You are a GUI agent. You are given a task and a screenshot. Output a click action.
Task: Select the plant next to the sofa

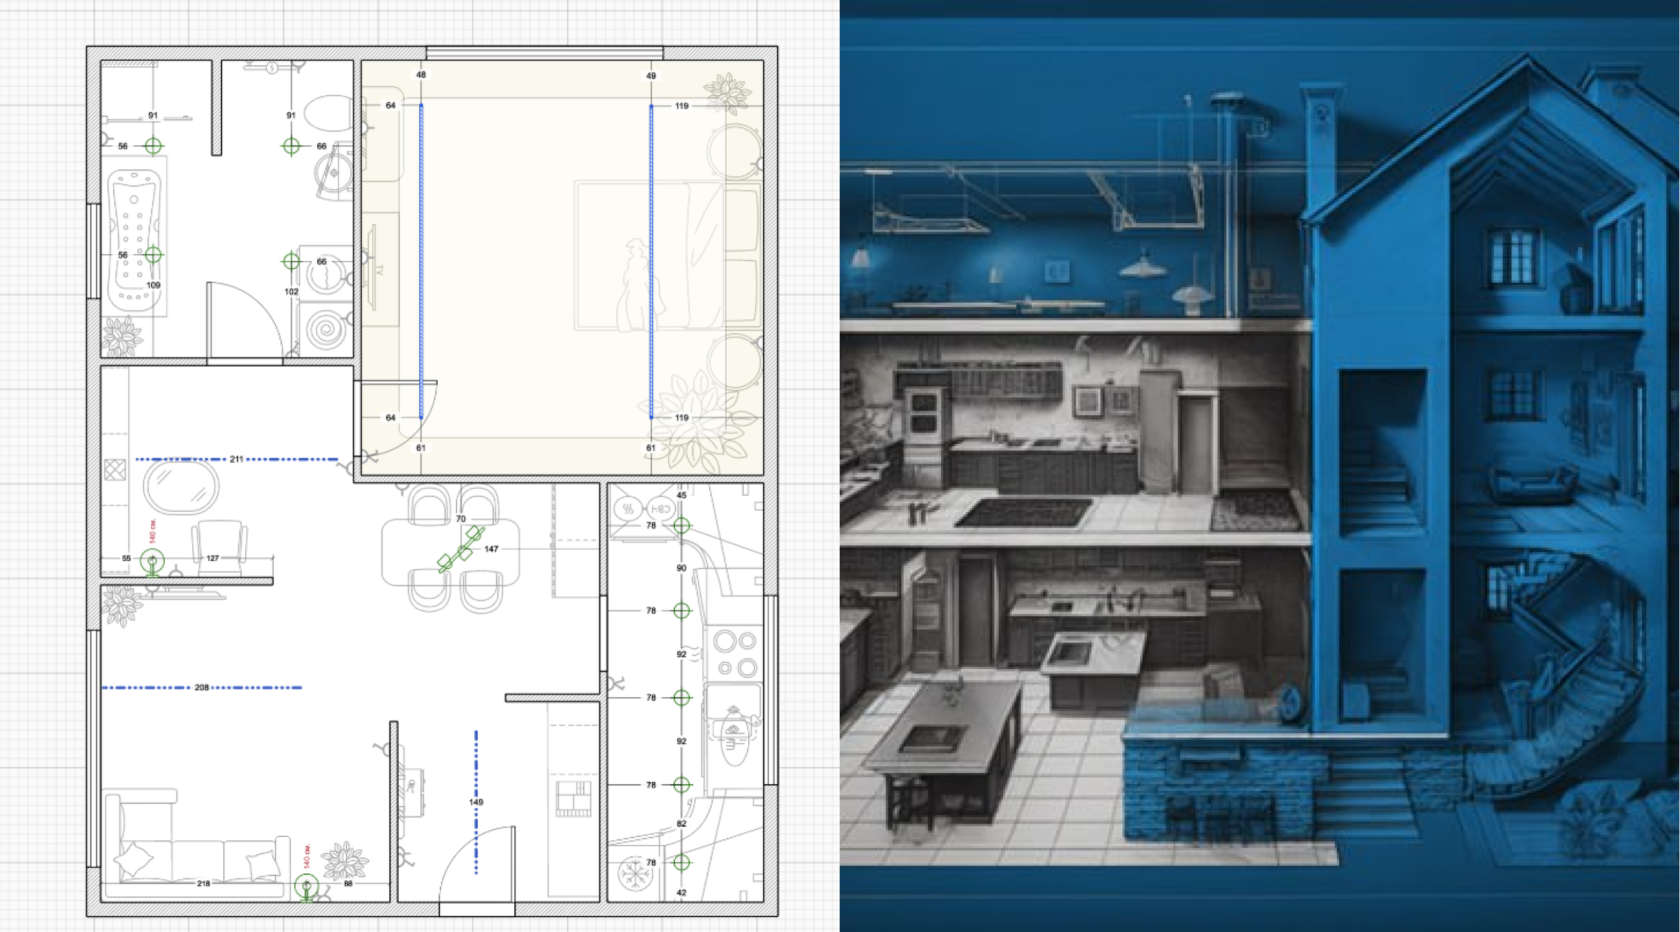344,862
